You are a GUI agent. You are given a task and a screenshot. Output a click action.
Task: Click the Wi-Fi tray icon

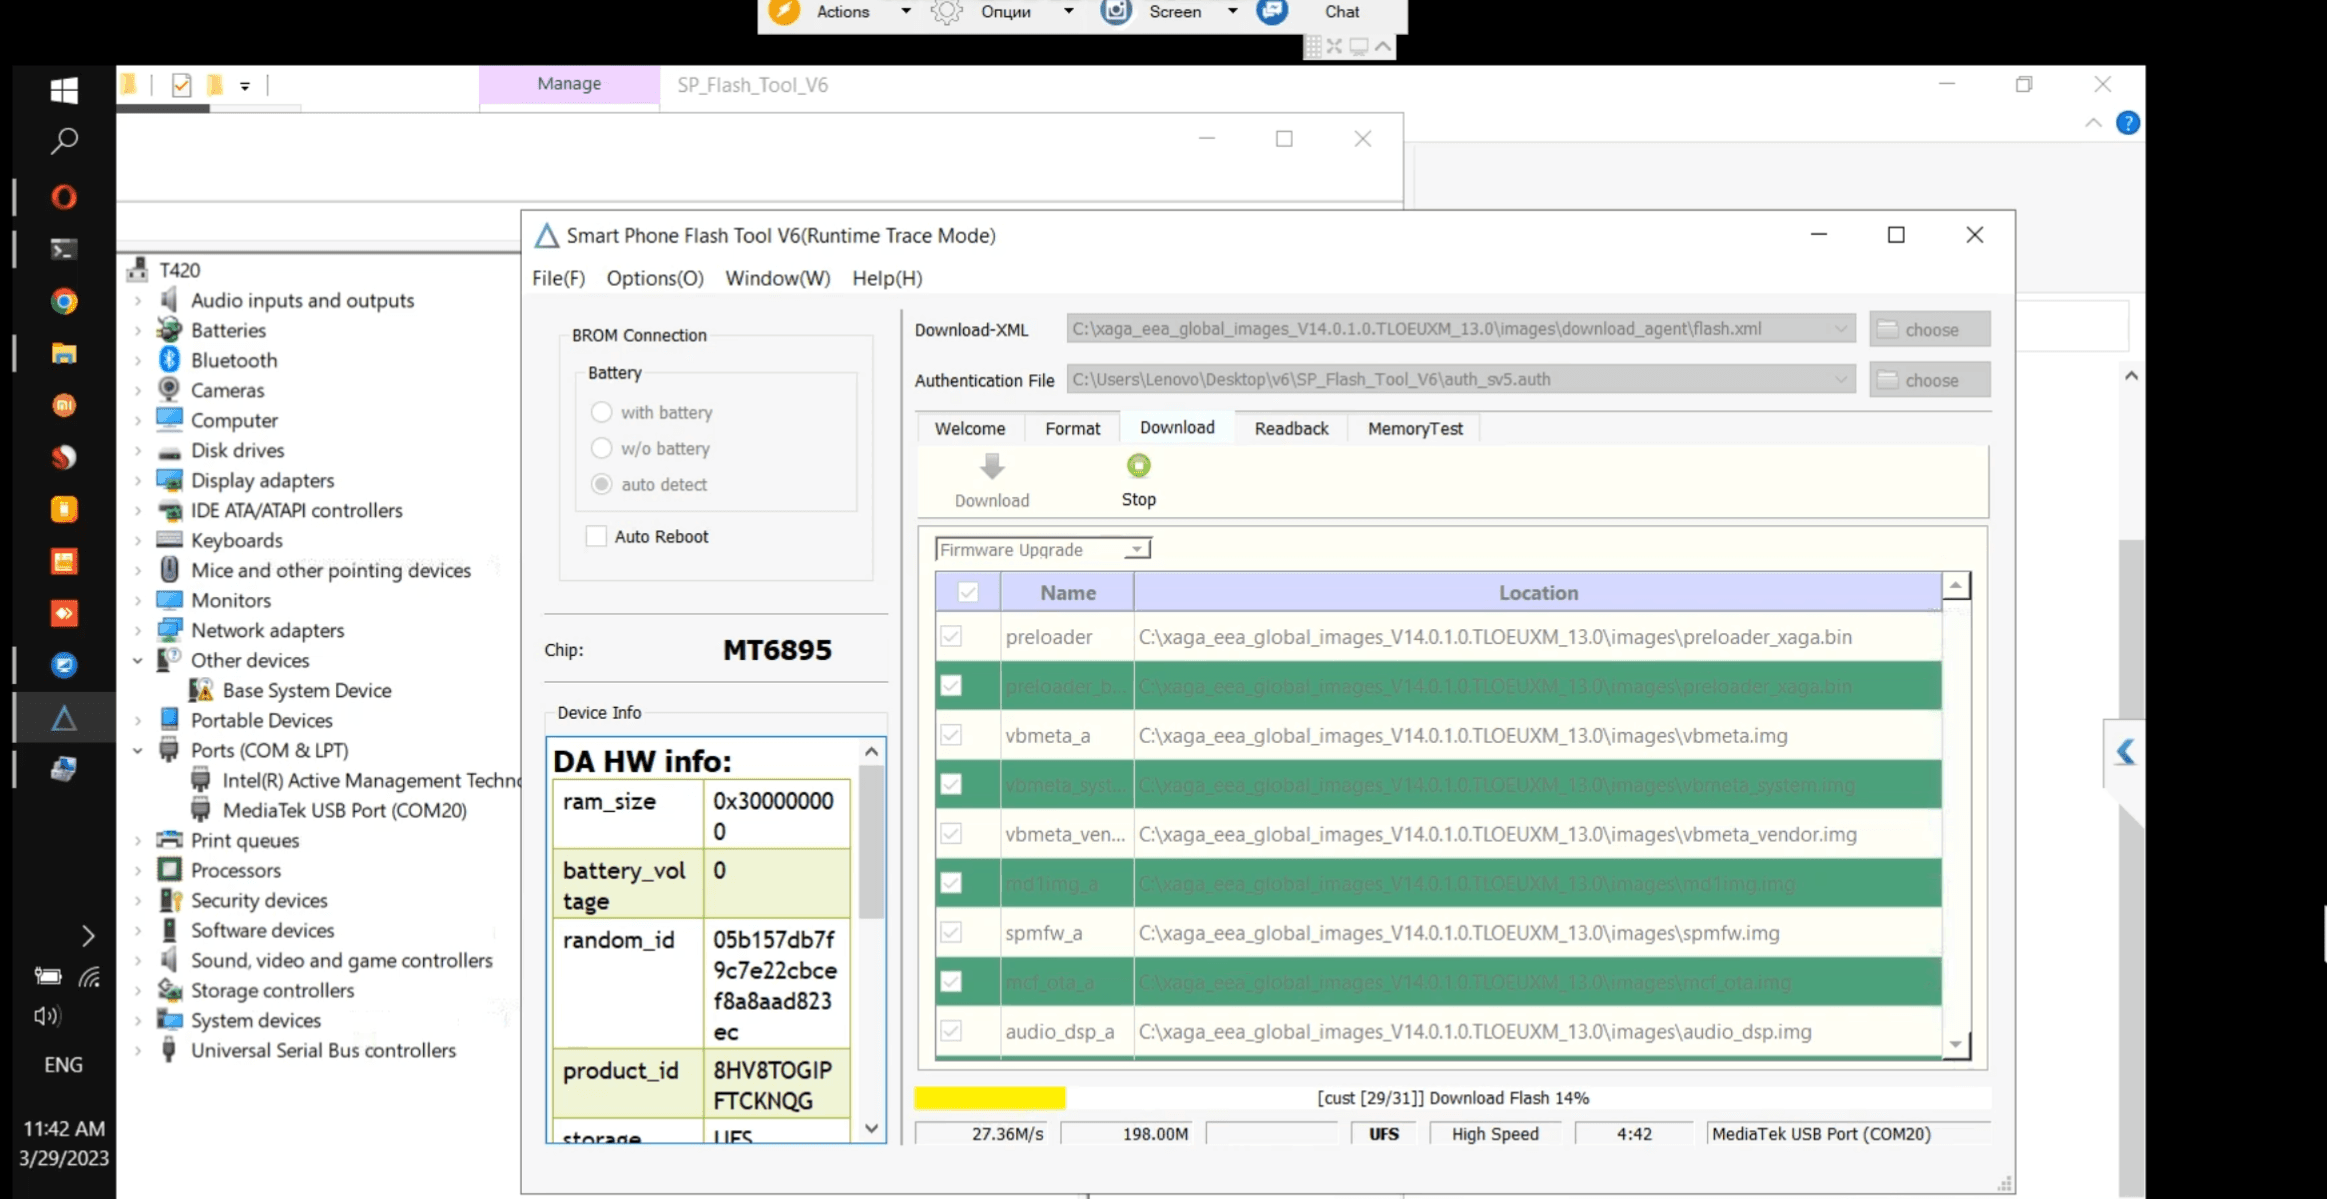click(x=90, y=976)
